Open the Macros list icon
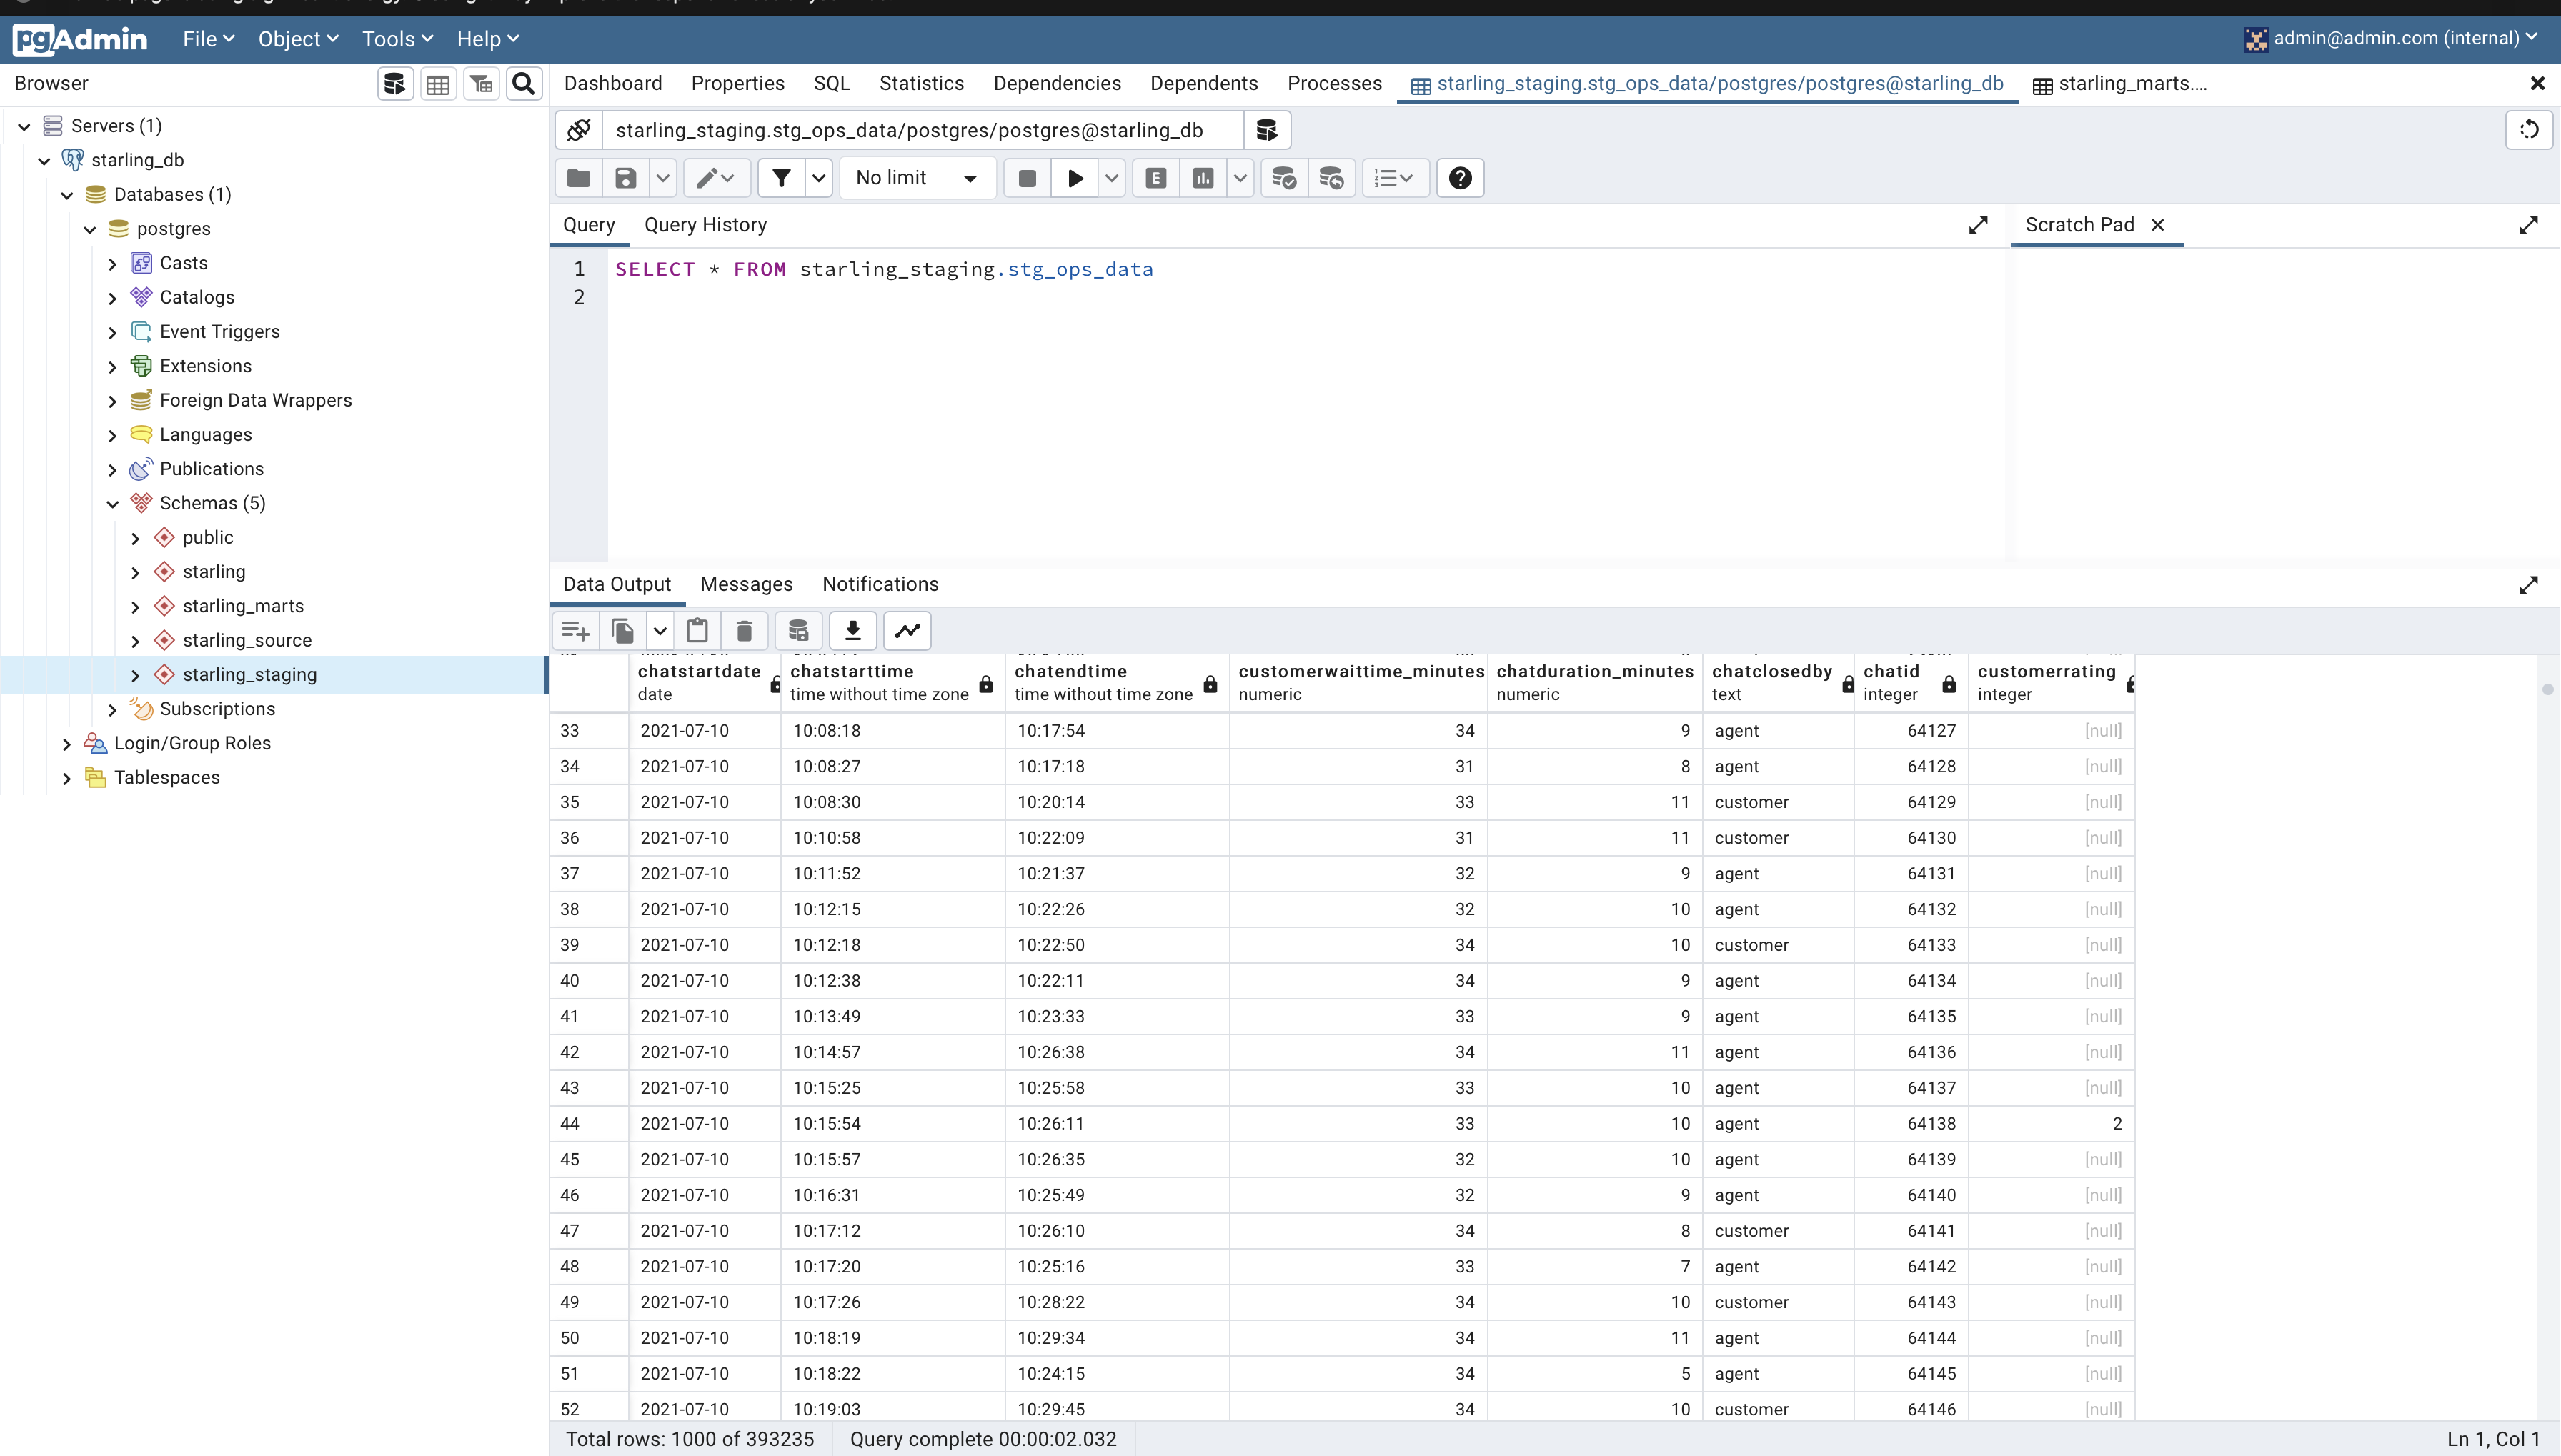Image resolution: width=2561 pixels, height=1456 pixels. click(1395, 178)
